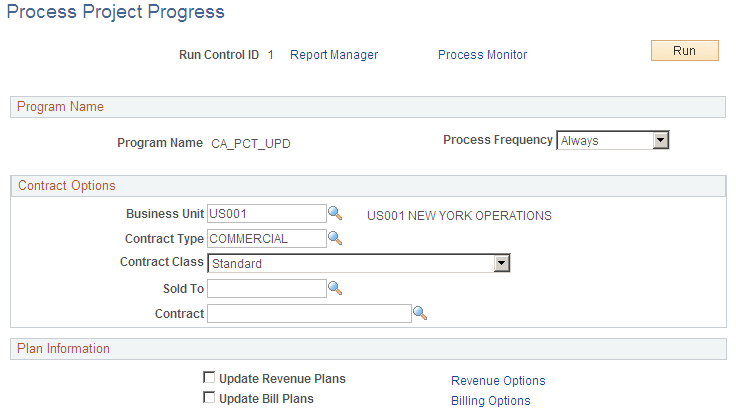736x412 pixels.
Task: Open Contract Type lookup magnifier
Action: click(x=336, y=238)
